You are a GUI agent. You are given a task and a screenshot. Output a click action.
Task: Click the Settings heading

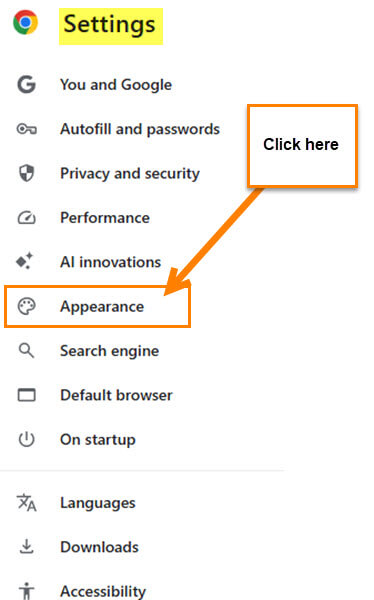(x=111, y=26)
